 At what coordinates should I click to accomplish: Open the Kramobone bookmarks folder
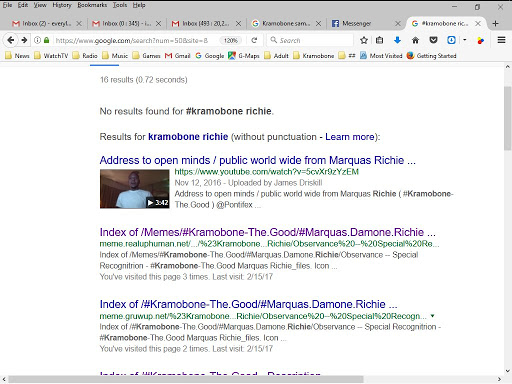[x=313, y=56]
